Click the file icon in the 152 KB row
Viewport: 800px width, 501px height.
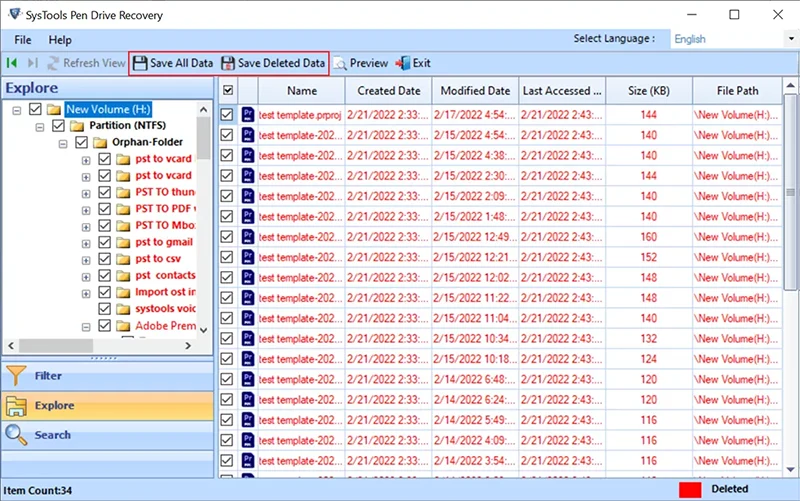click(248, 257)
